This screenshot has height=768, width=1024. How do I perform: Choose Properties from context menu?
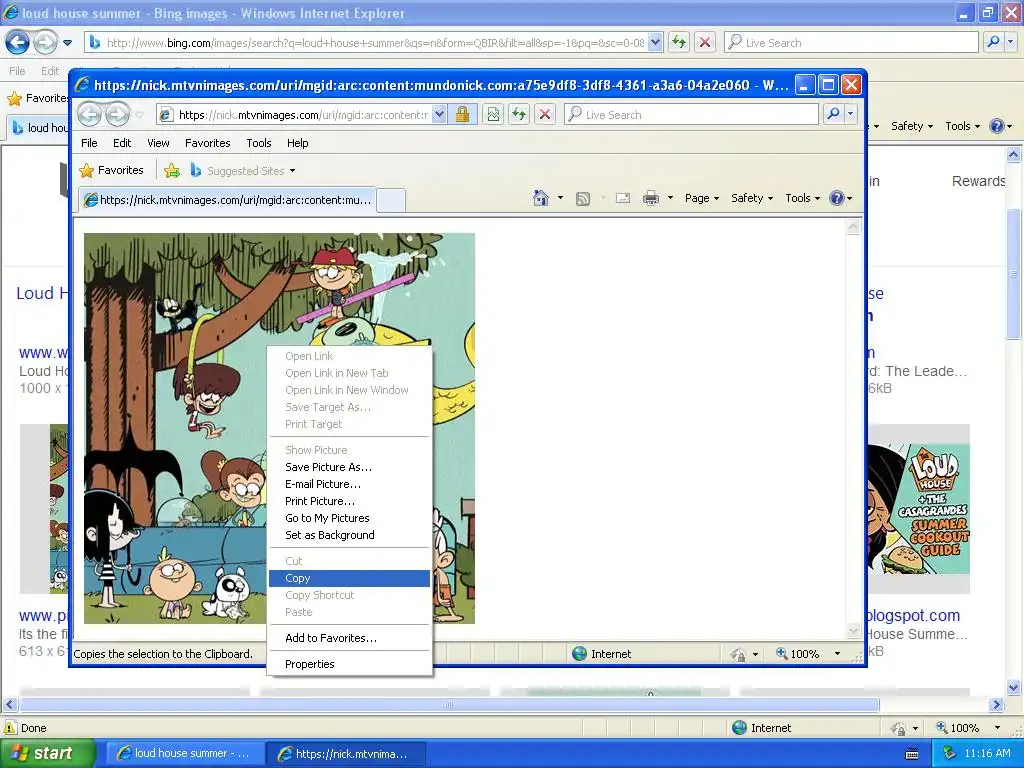(349, 664)
